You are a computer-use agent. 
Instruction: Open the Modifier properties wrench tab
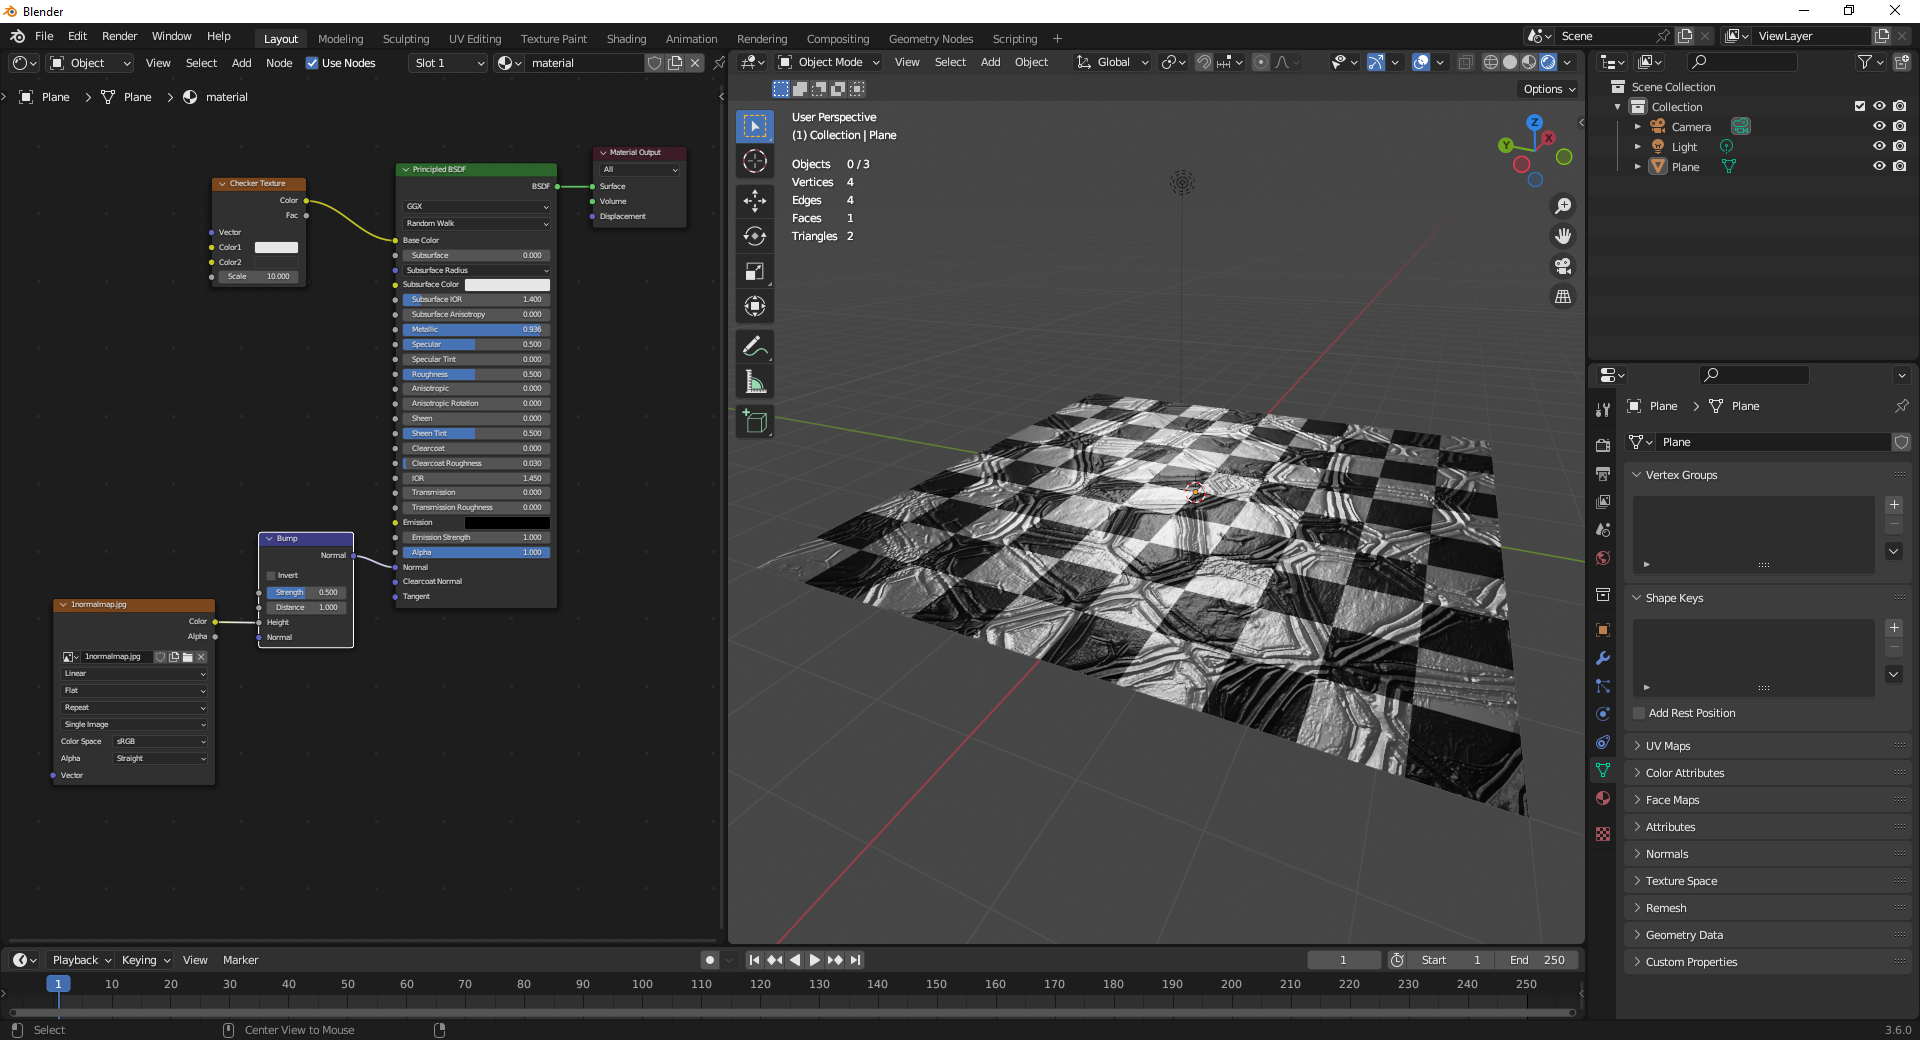(1603, 658)
